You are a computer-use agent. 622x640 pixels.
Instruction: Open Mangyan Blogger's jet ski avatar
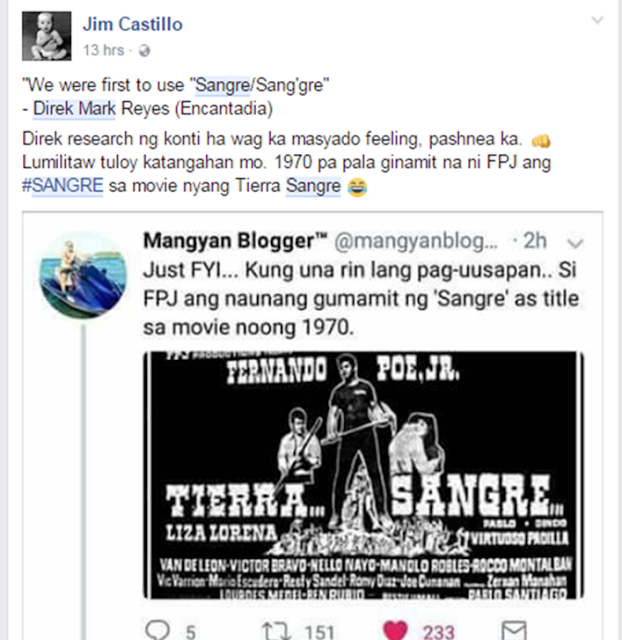83,276
